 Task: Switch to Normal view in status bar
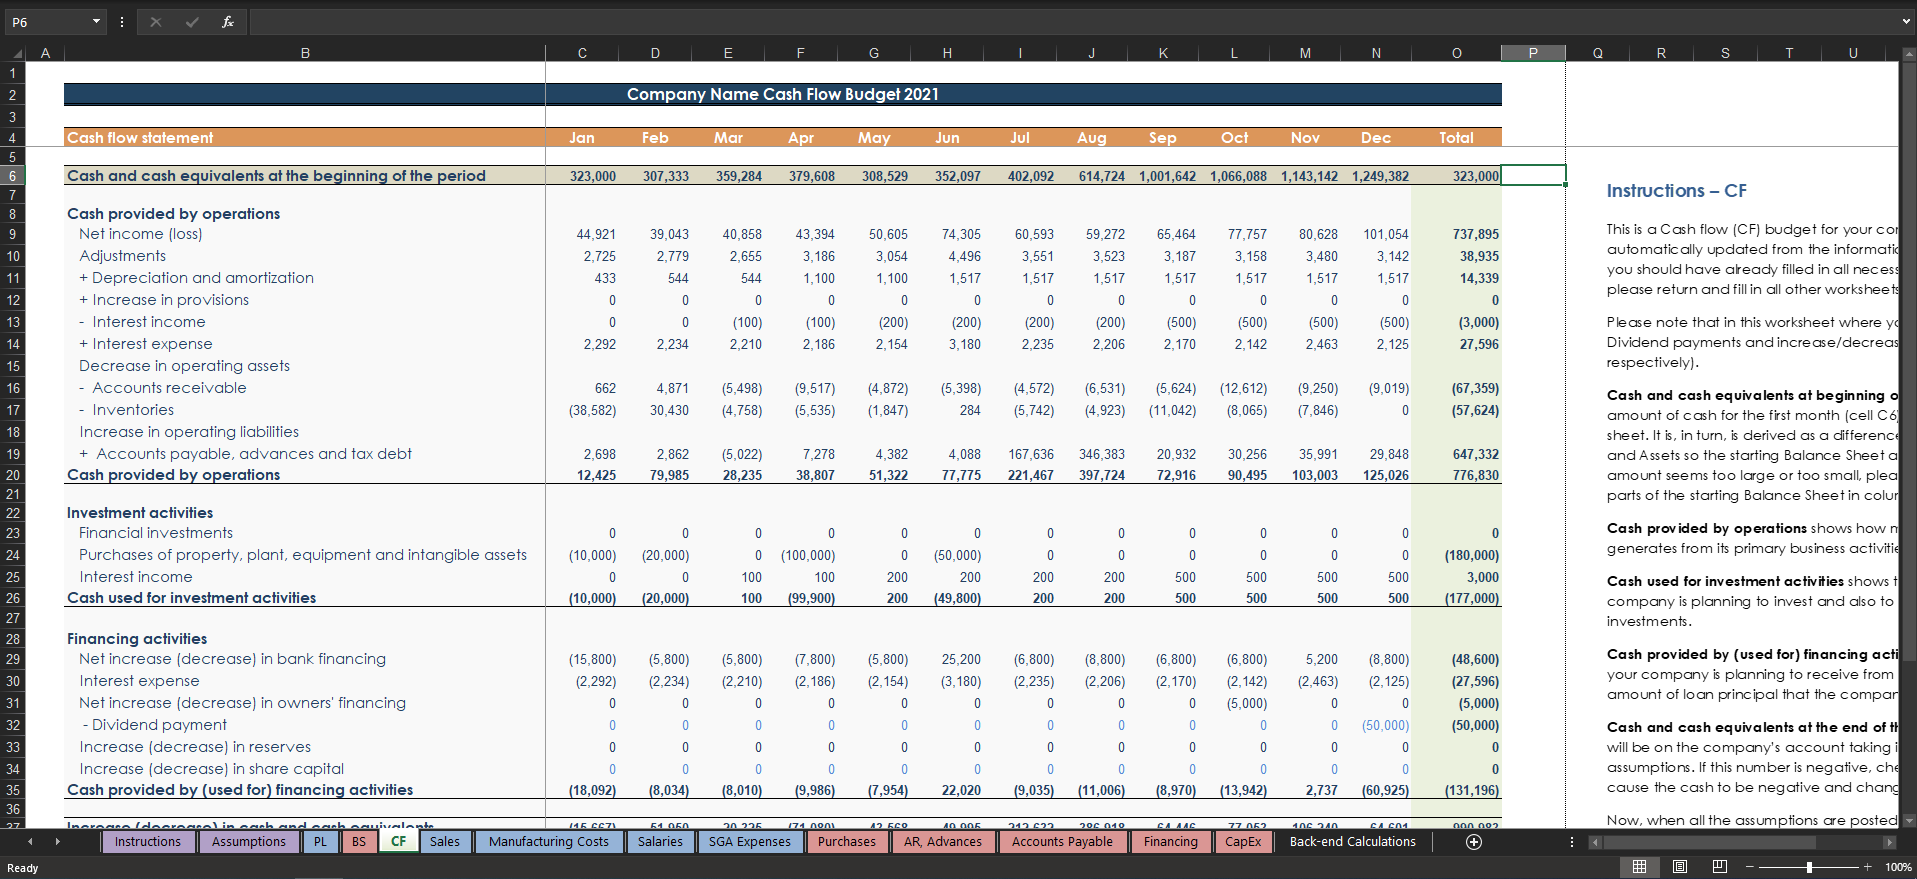1639,867
